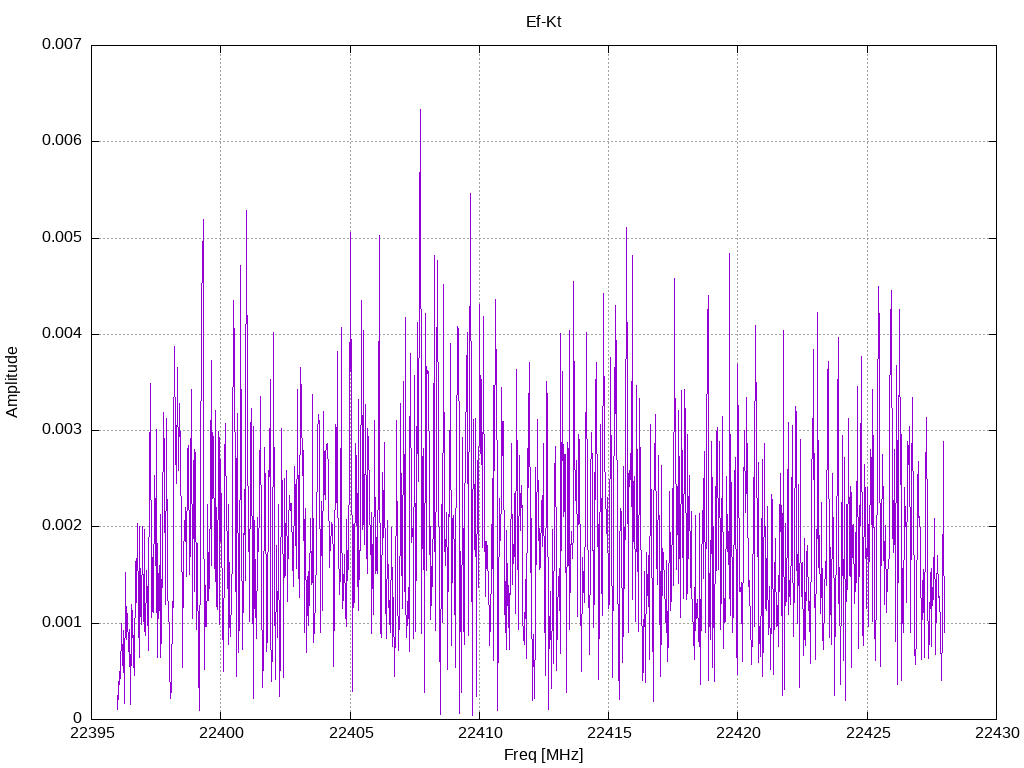Click the y-axis value 0.003
Viewport: 1024px width, 768px height.
click(x=62, y=429)
